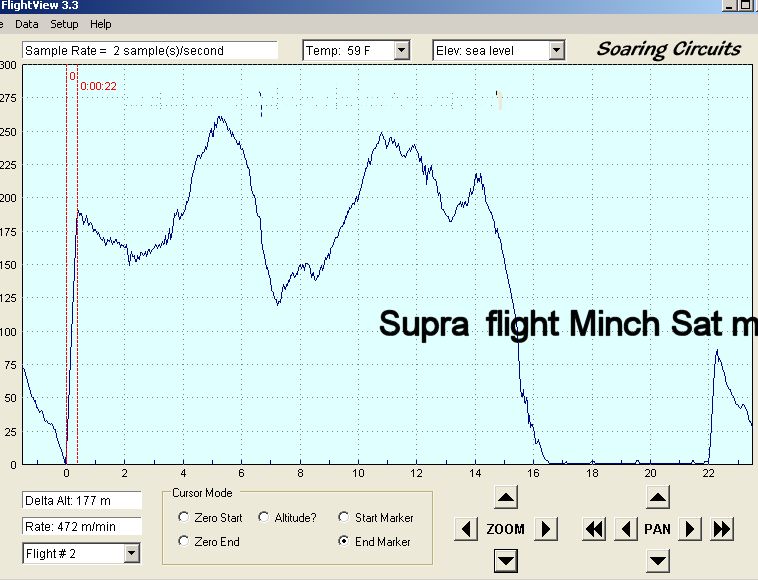Open the Setup menu
Viewport: 758px width, 580px height.
tap(64, 24)
